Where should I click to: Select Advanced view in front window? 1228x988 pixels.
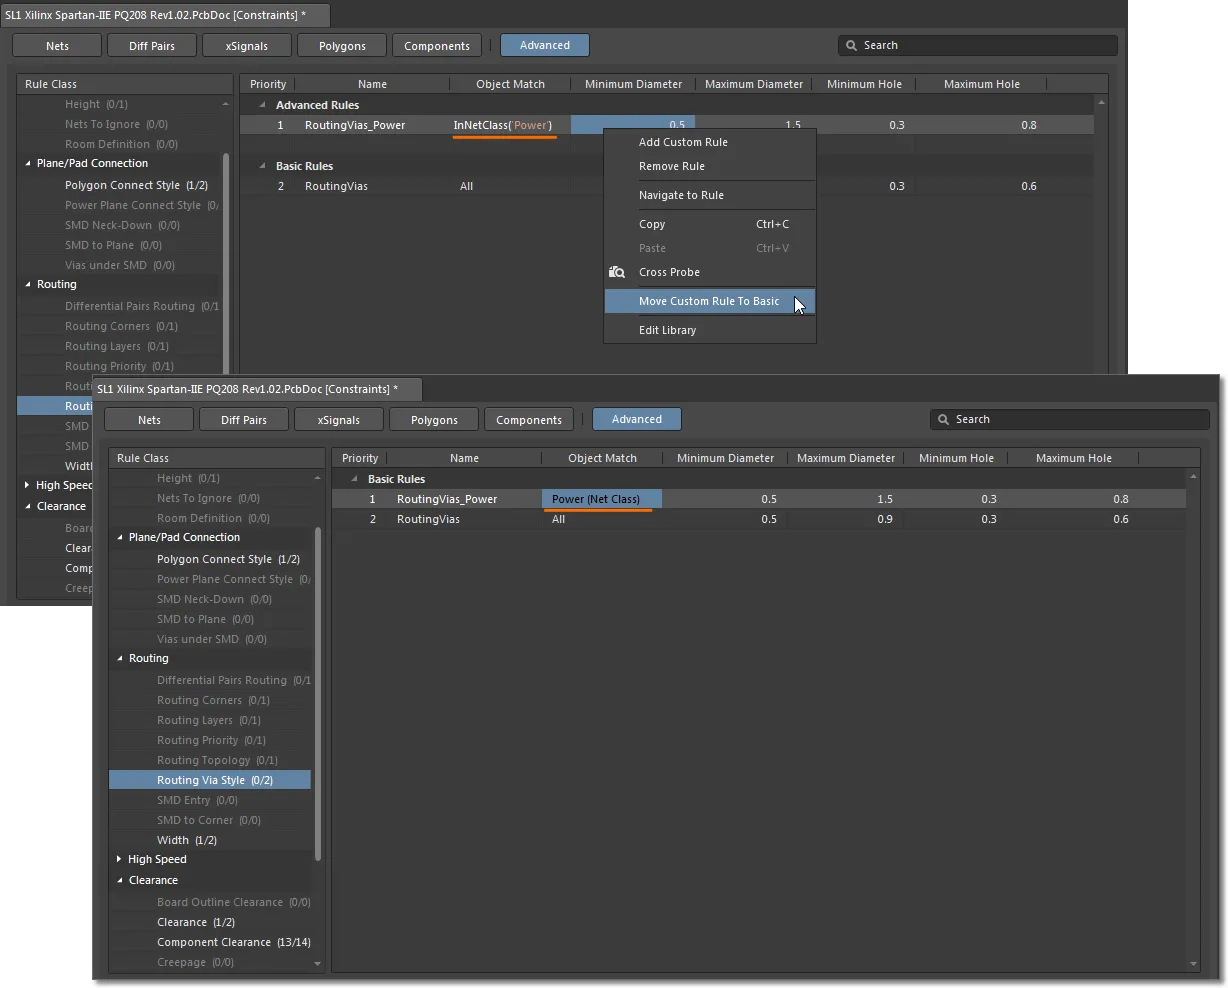pos(637,419)
